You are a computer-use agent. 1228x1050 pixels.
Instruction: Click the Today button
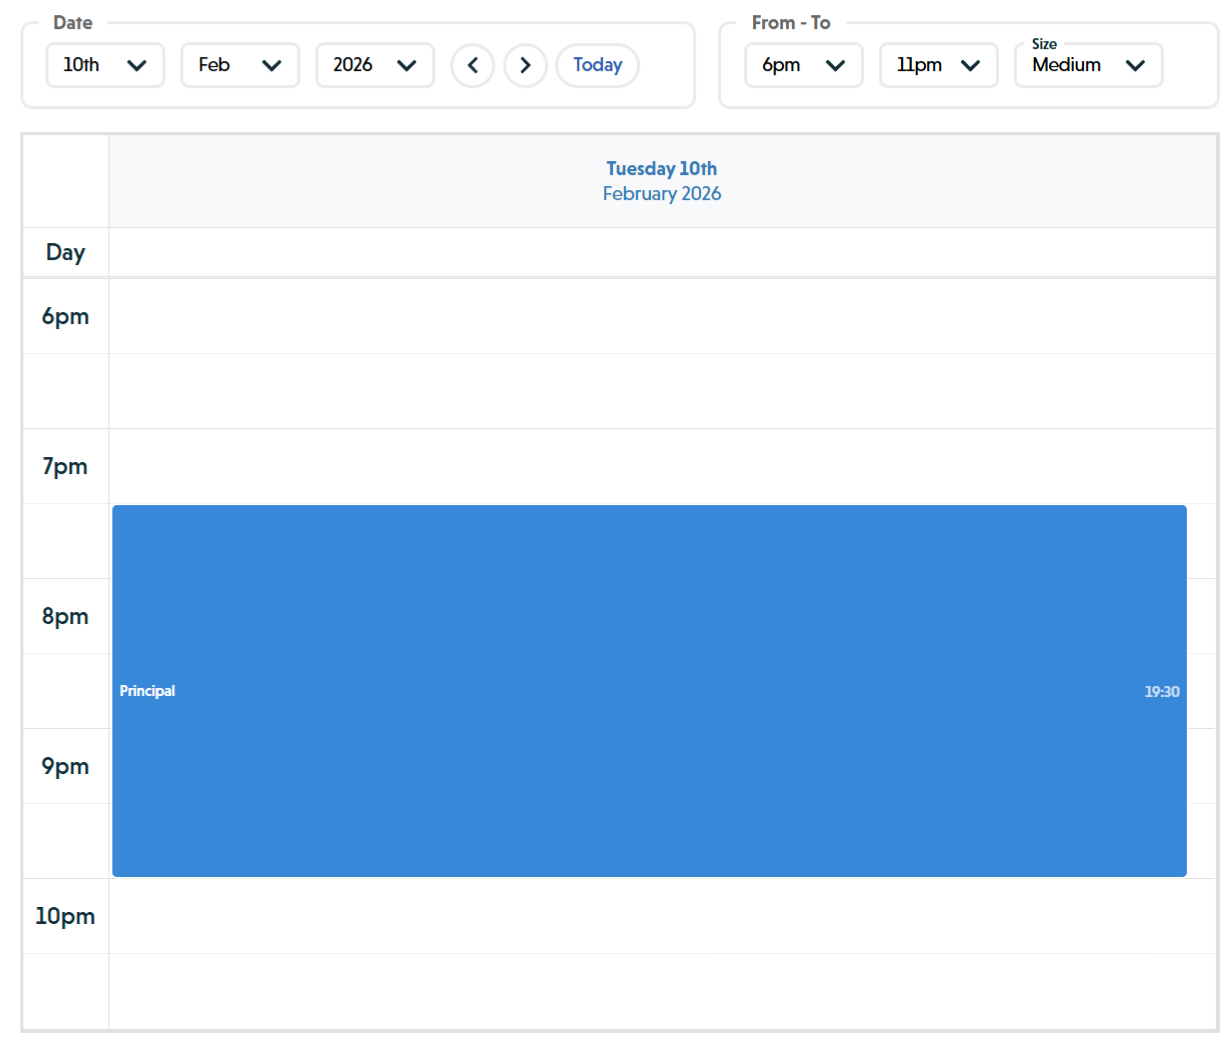[597, 65]
